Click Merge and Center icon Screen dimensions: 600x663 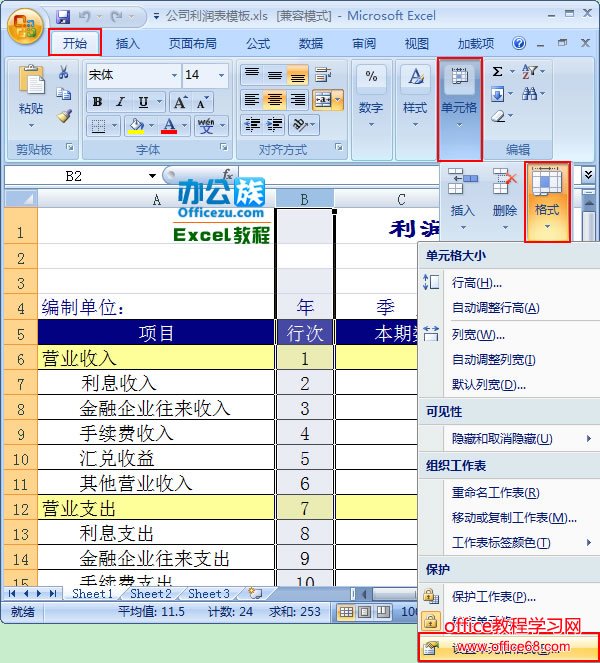click(x=323, y=100)
